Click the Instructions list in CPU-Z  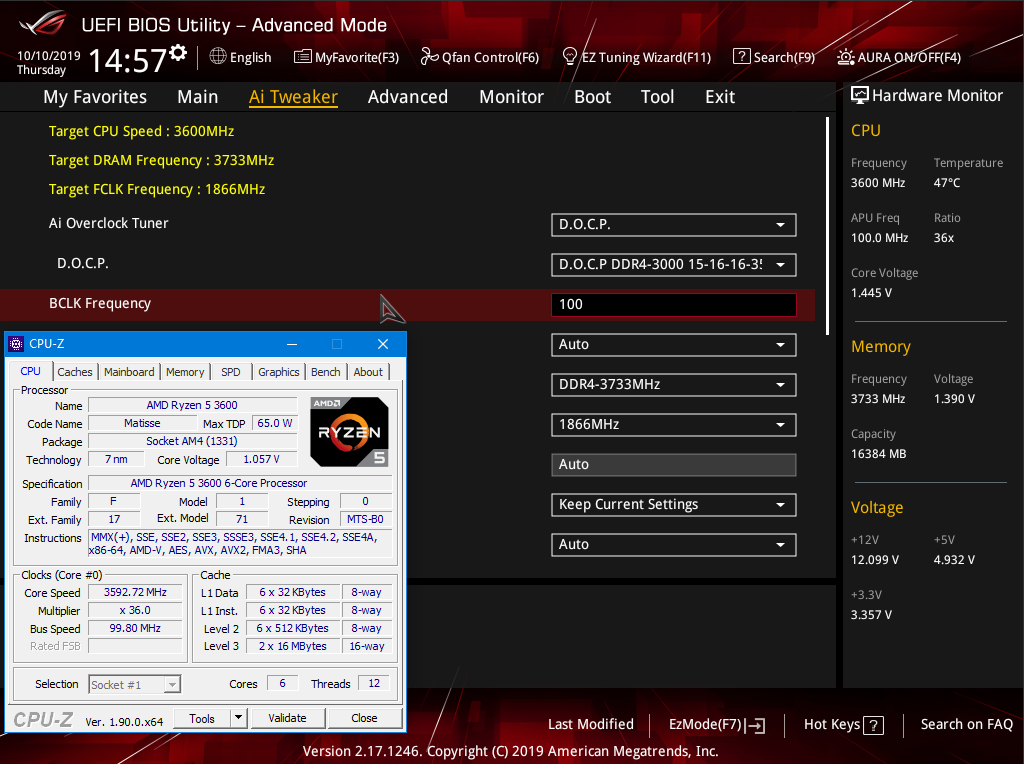tap(240, 543)
